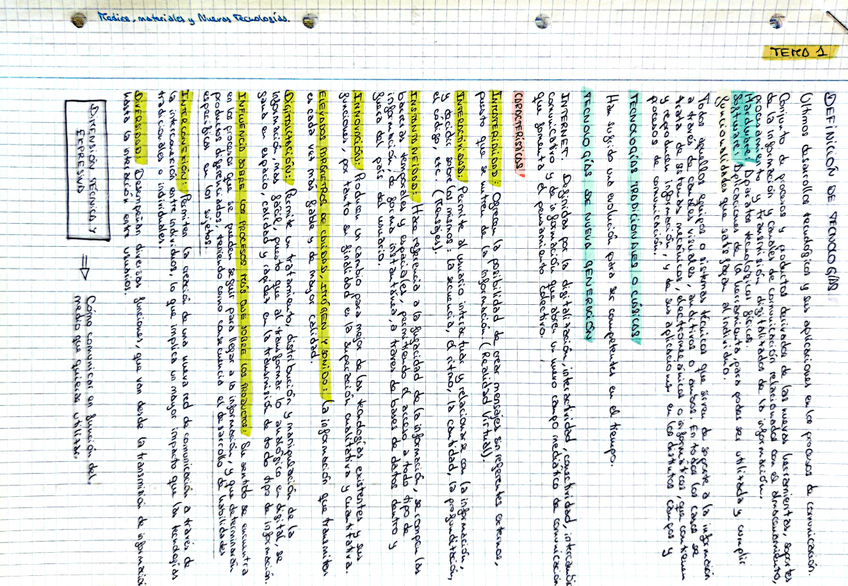Click the highlighted "INFLUENCIA SOBRE LOS PROCESOS" line

242,264
